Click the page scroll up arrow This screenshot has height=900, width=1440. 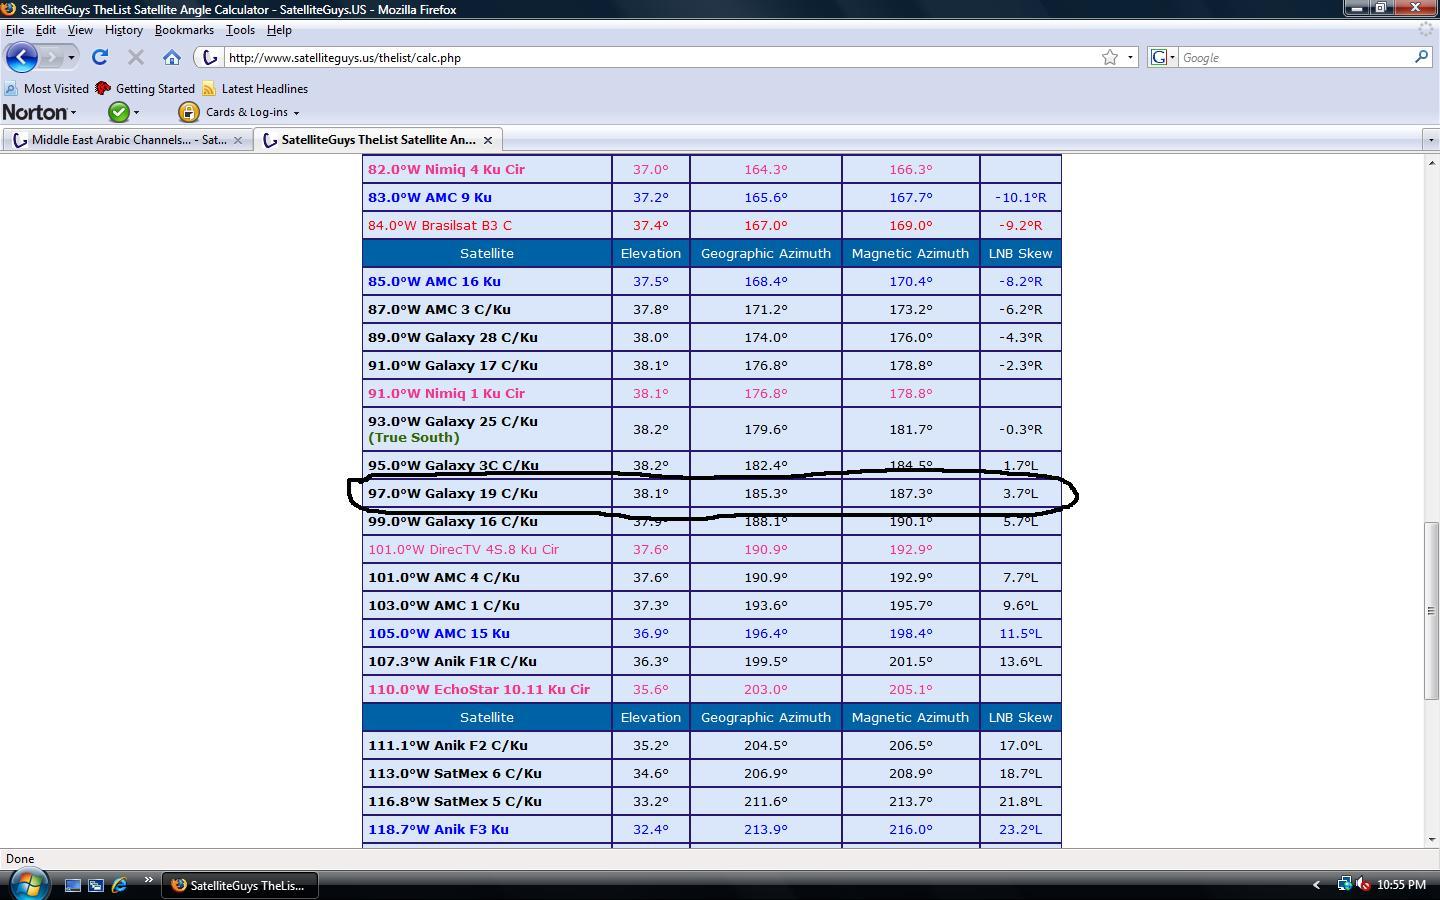click(x=1431, y=162)
